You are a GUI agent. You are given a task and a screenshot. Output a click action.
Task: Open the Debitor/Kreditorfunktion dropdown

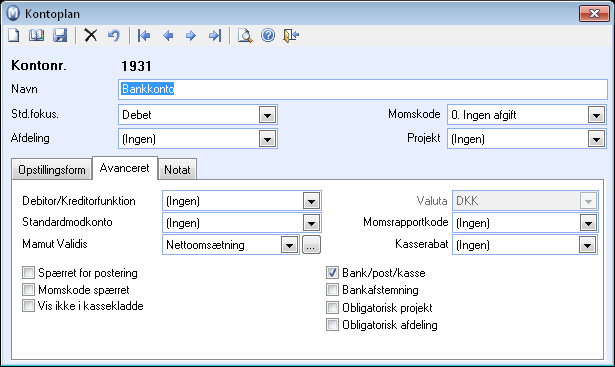coord(311,201)
